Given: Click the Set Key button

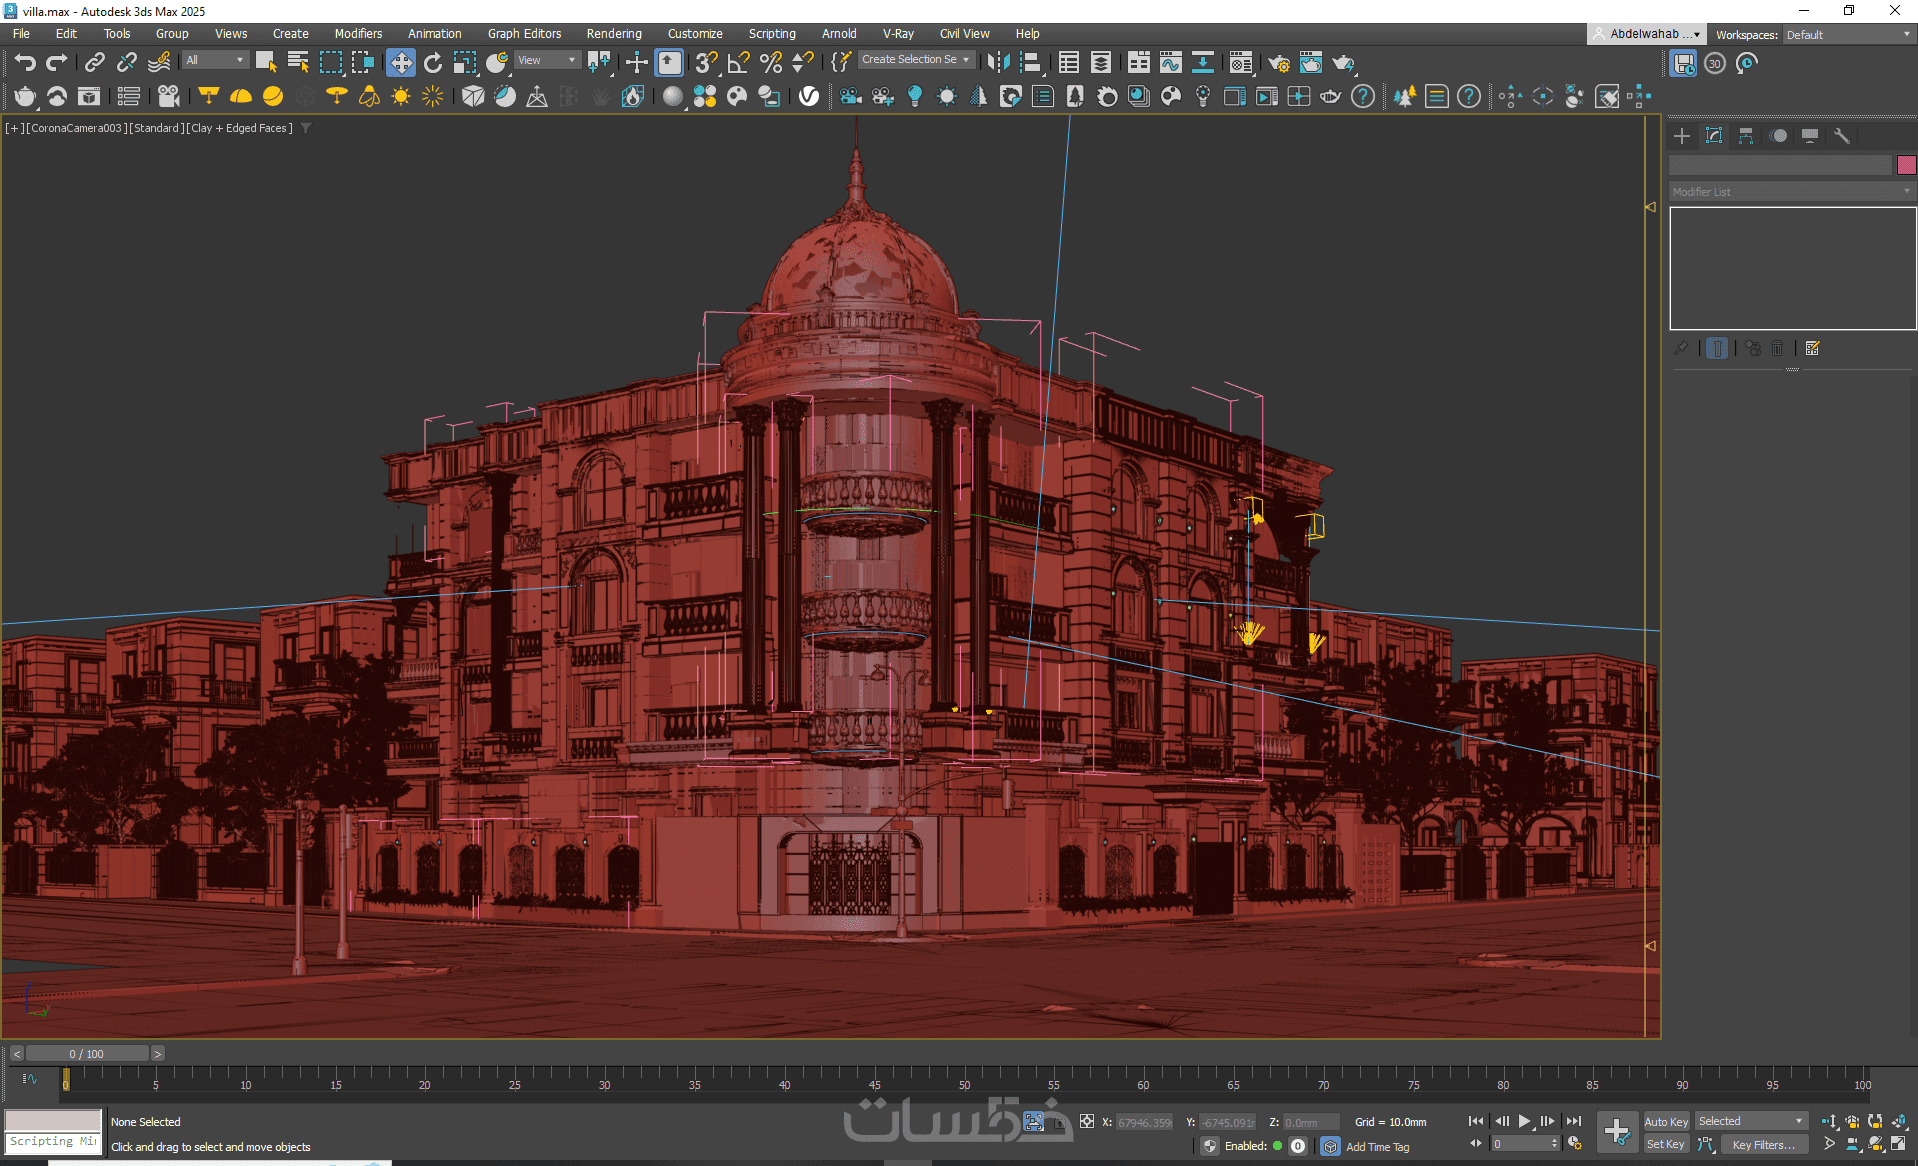Looking at the screenshot, I should point(1665,1145).
